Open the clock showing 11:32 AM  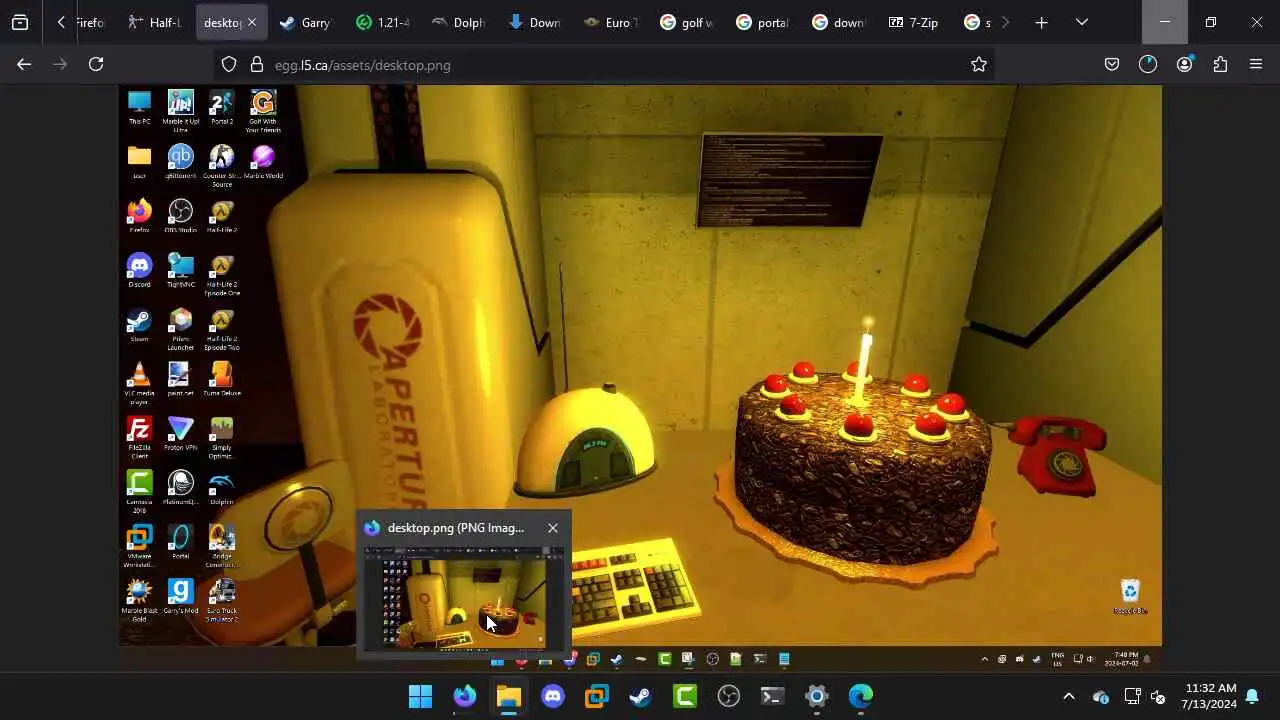[1210, 696]
